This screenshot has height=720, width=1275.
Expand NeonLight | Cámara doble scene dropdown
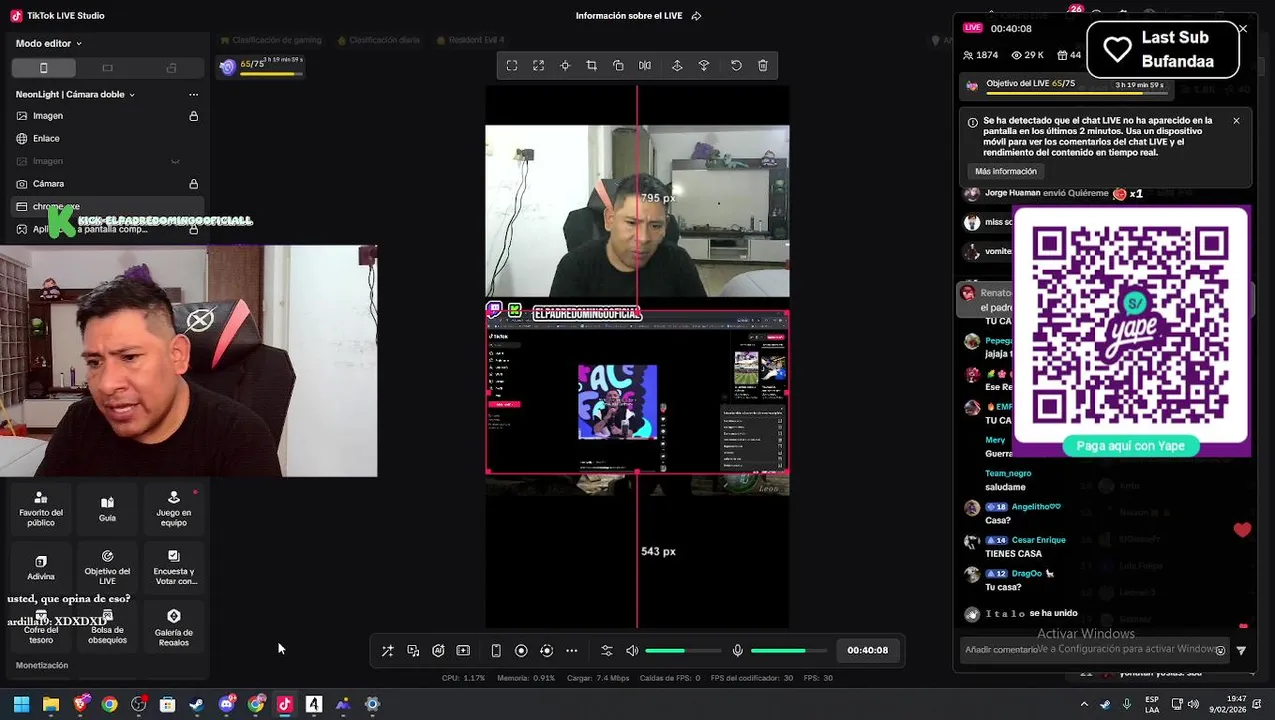pyautogui.click(x=75, y=94)
